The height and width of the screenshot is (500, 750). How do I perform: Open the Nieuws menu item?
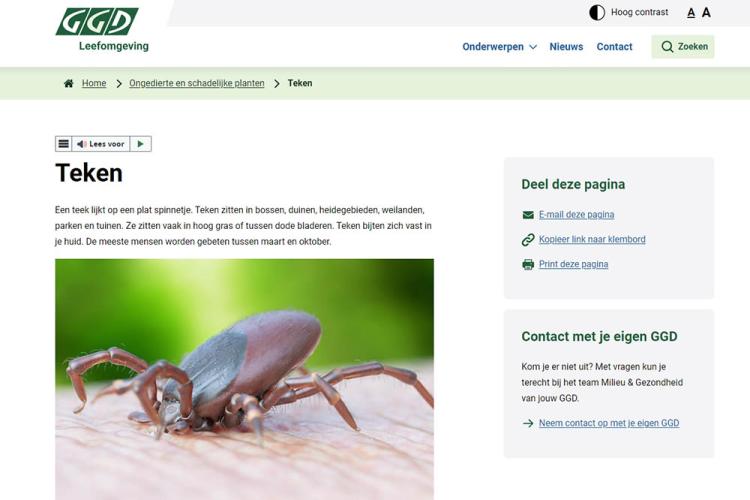566,47
